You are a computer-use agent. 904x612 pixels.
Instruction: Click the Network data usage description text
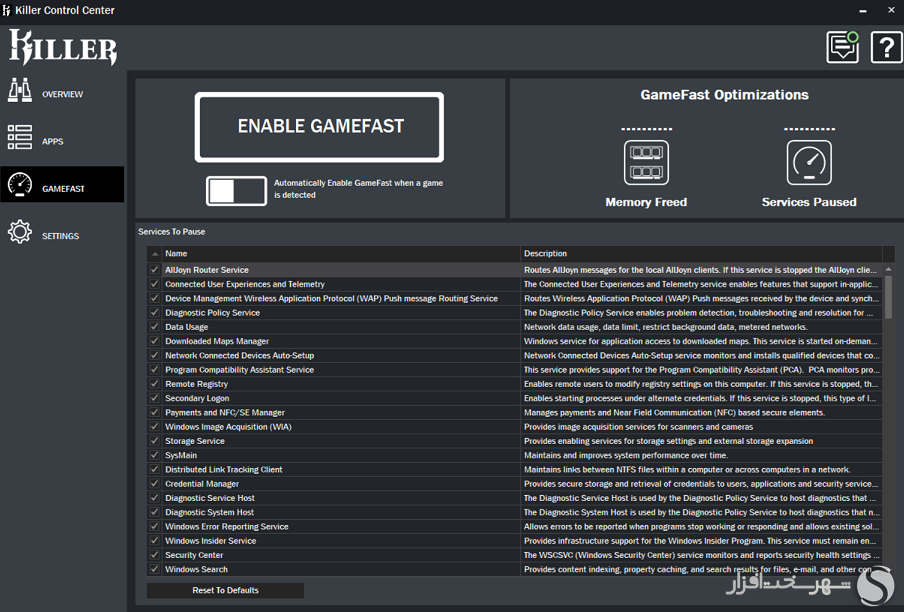coord(665,327)
